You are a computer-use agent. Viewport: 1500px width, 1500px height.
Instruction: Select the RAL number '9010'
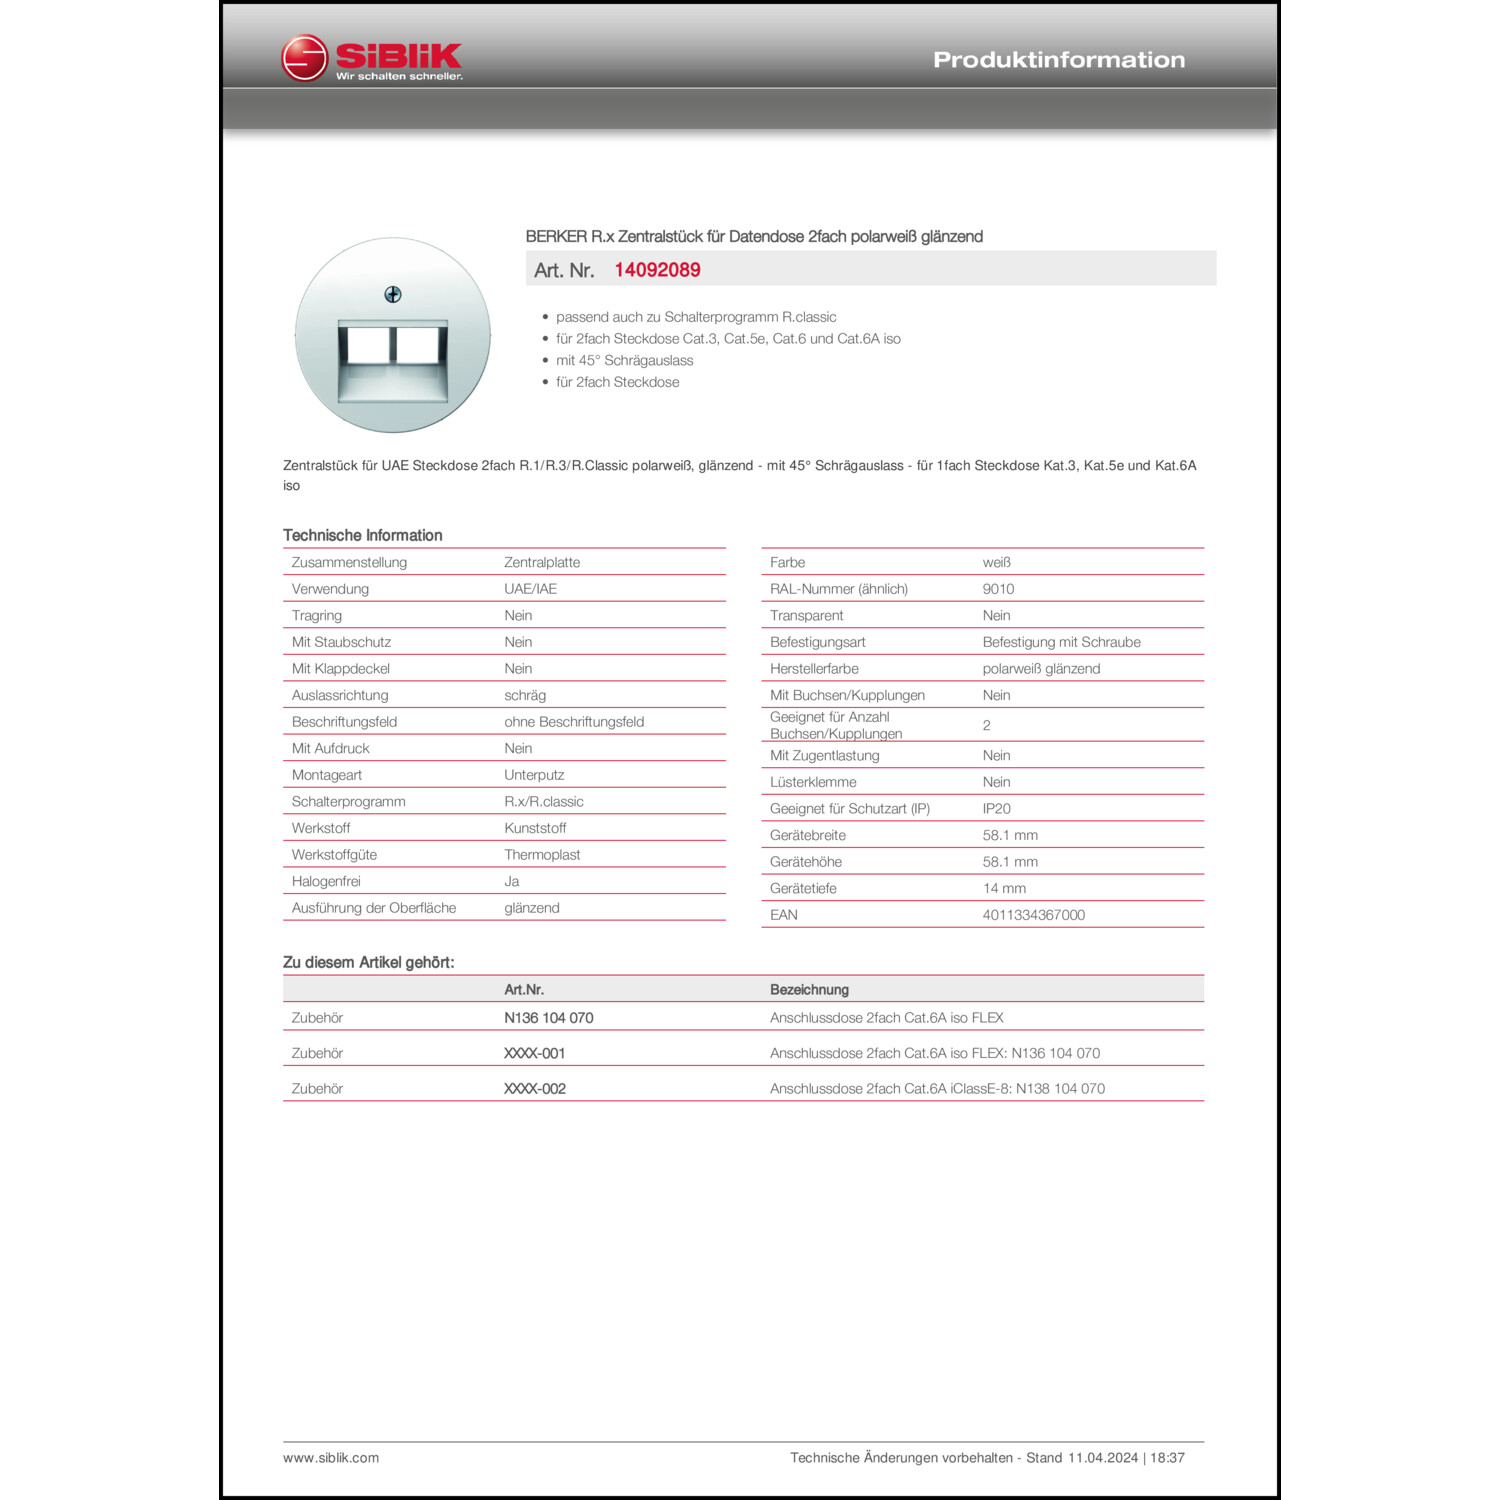pos(998,589)
